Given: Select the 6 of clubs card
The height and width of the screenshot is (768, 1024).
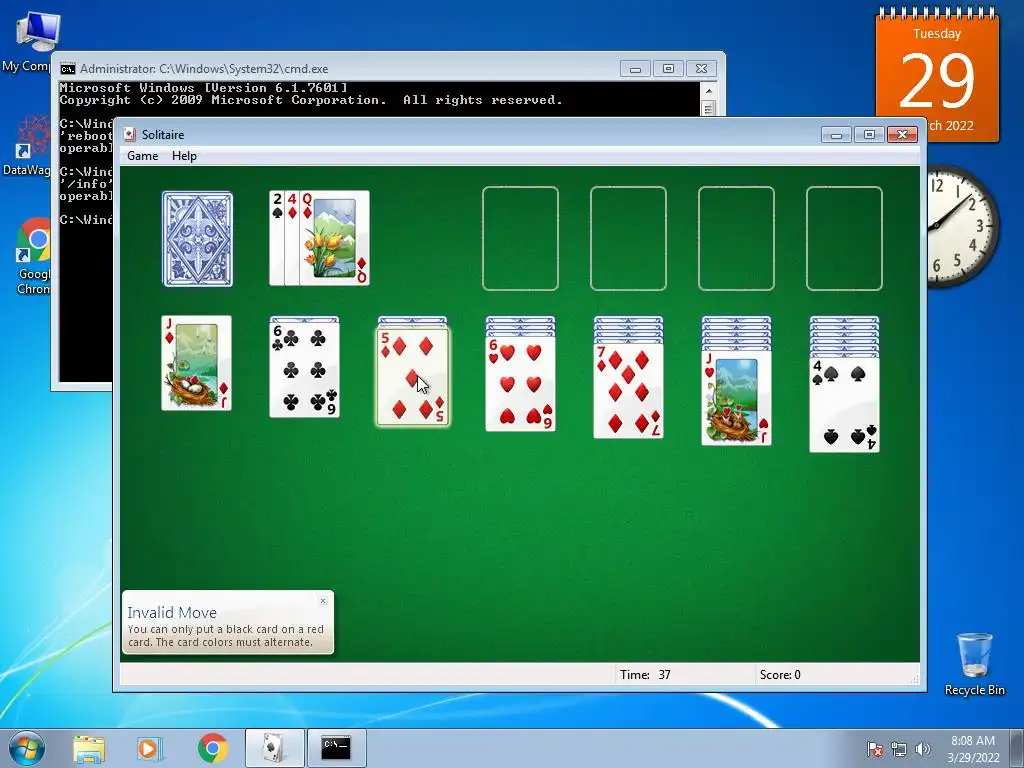Looking at the screenshot, I should 304,370.
